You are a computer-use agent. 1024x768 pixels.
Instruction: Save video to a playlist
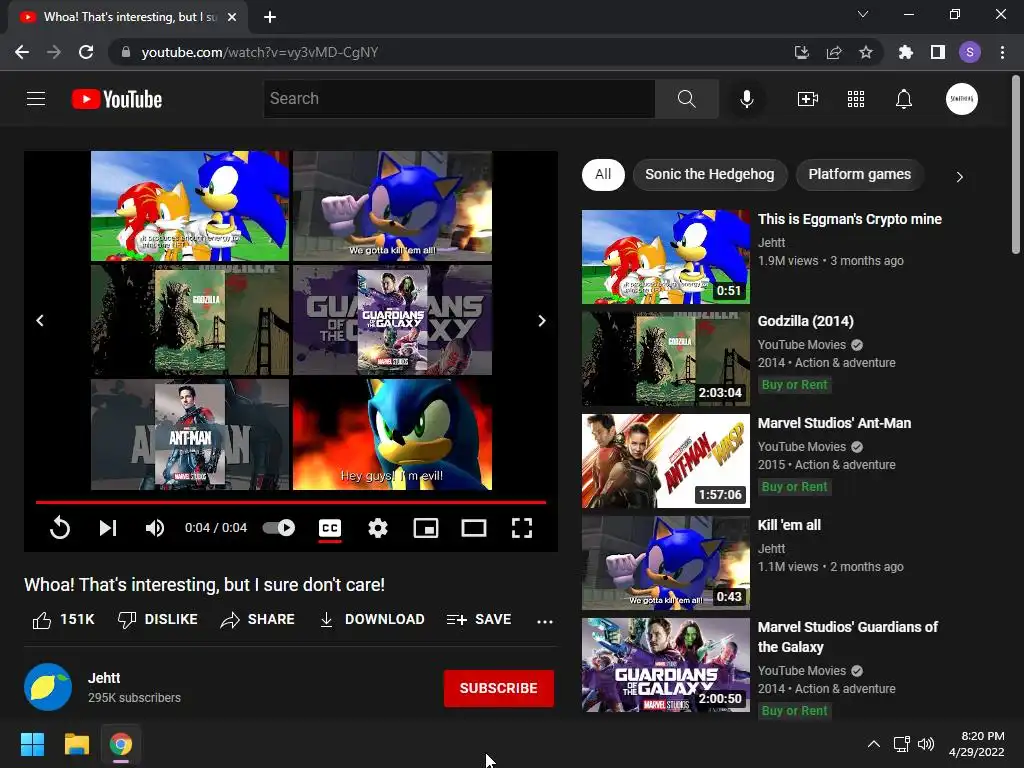[479, 619]
